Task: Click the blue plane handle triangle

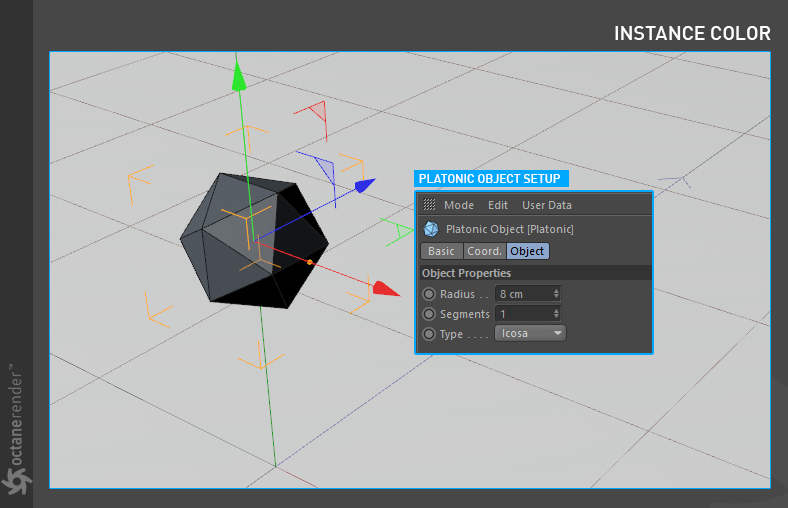Action: 325,169
